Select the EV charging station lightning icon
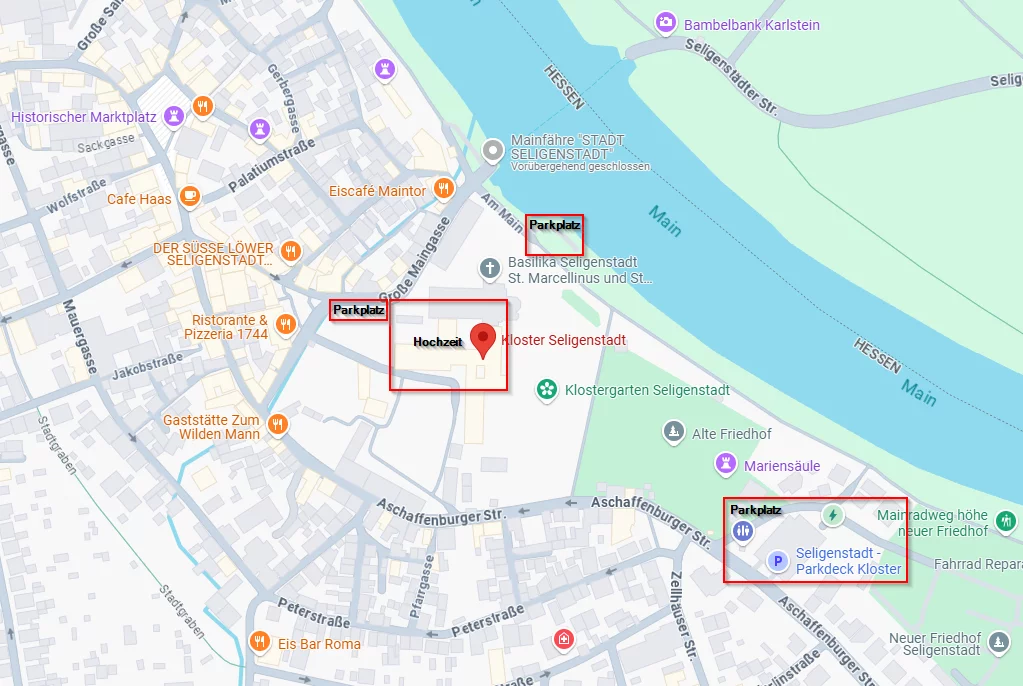Image resolution: width=1023 pixels, height=686 pixels. 832,515
